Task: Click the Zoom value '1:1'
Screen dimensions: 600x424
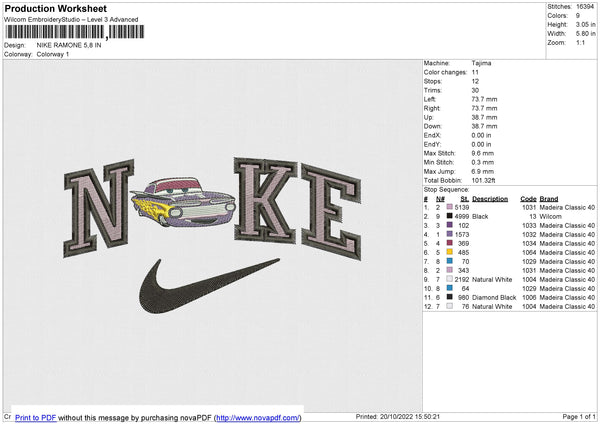Action: pos(580,42)
